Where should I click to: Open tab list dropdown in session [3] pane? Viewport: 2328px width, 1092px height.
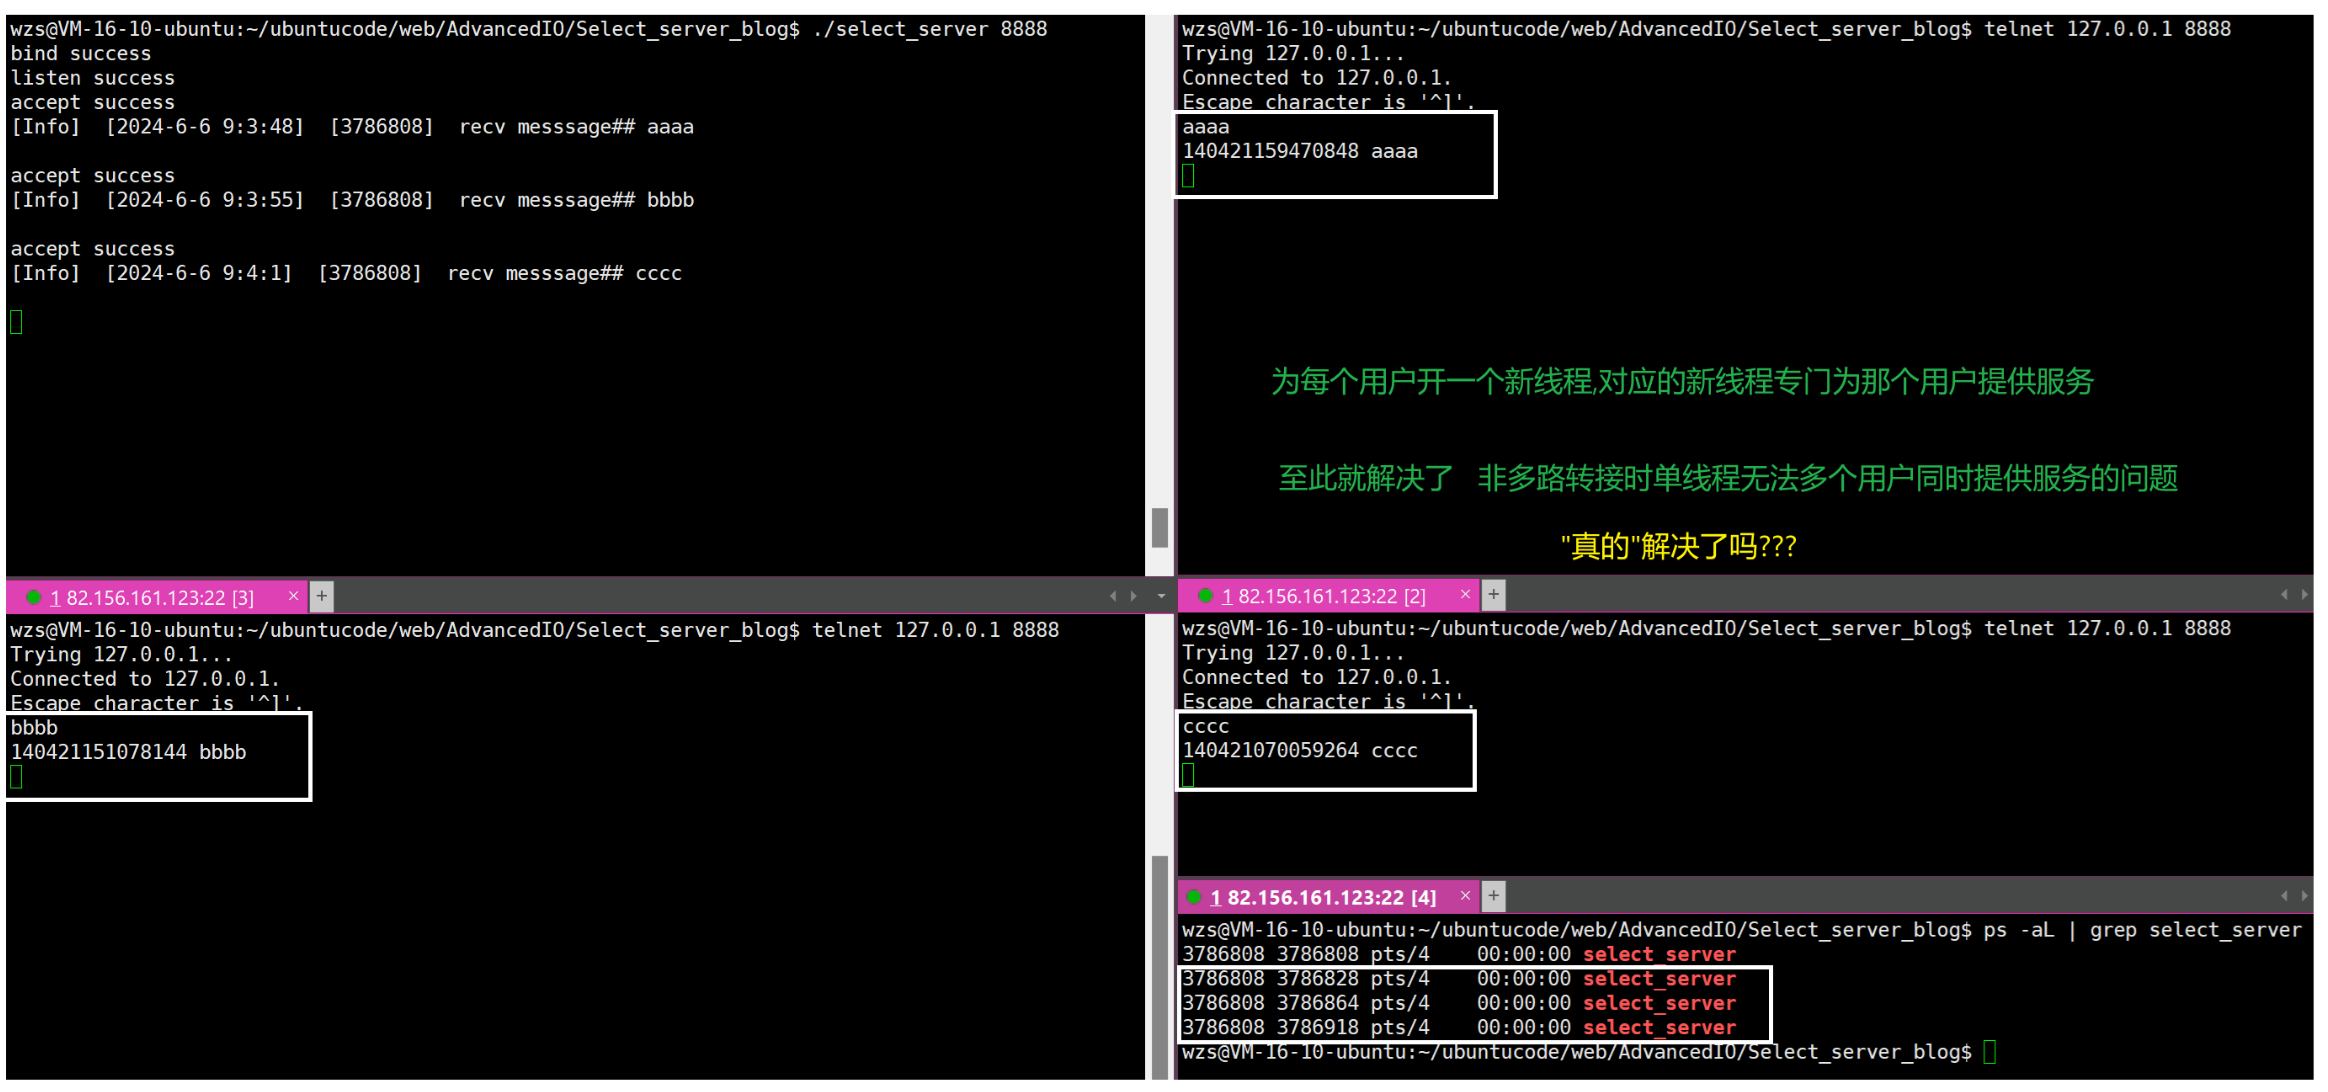(x=1161, y=596)
